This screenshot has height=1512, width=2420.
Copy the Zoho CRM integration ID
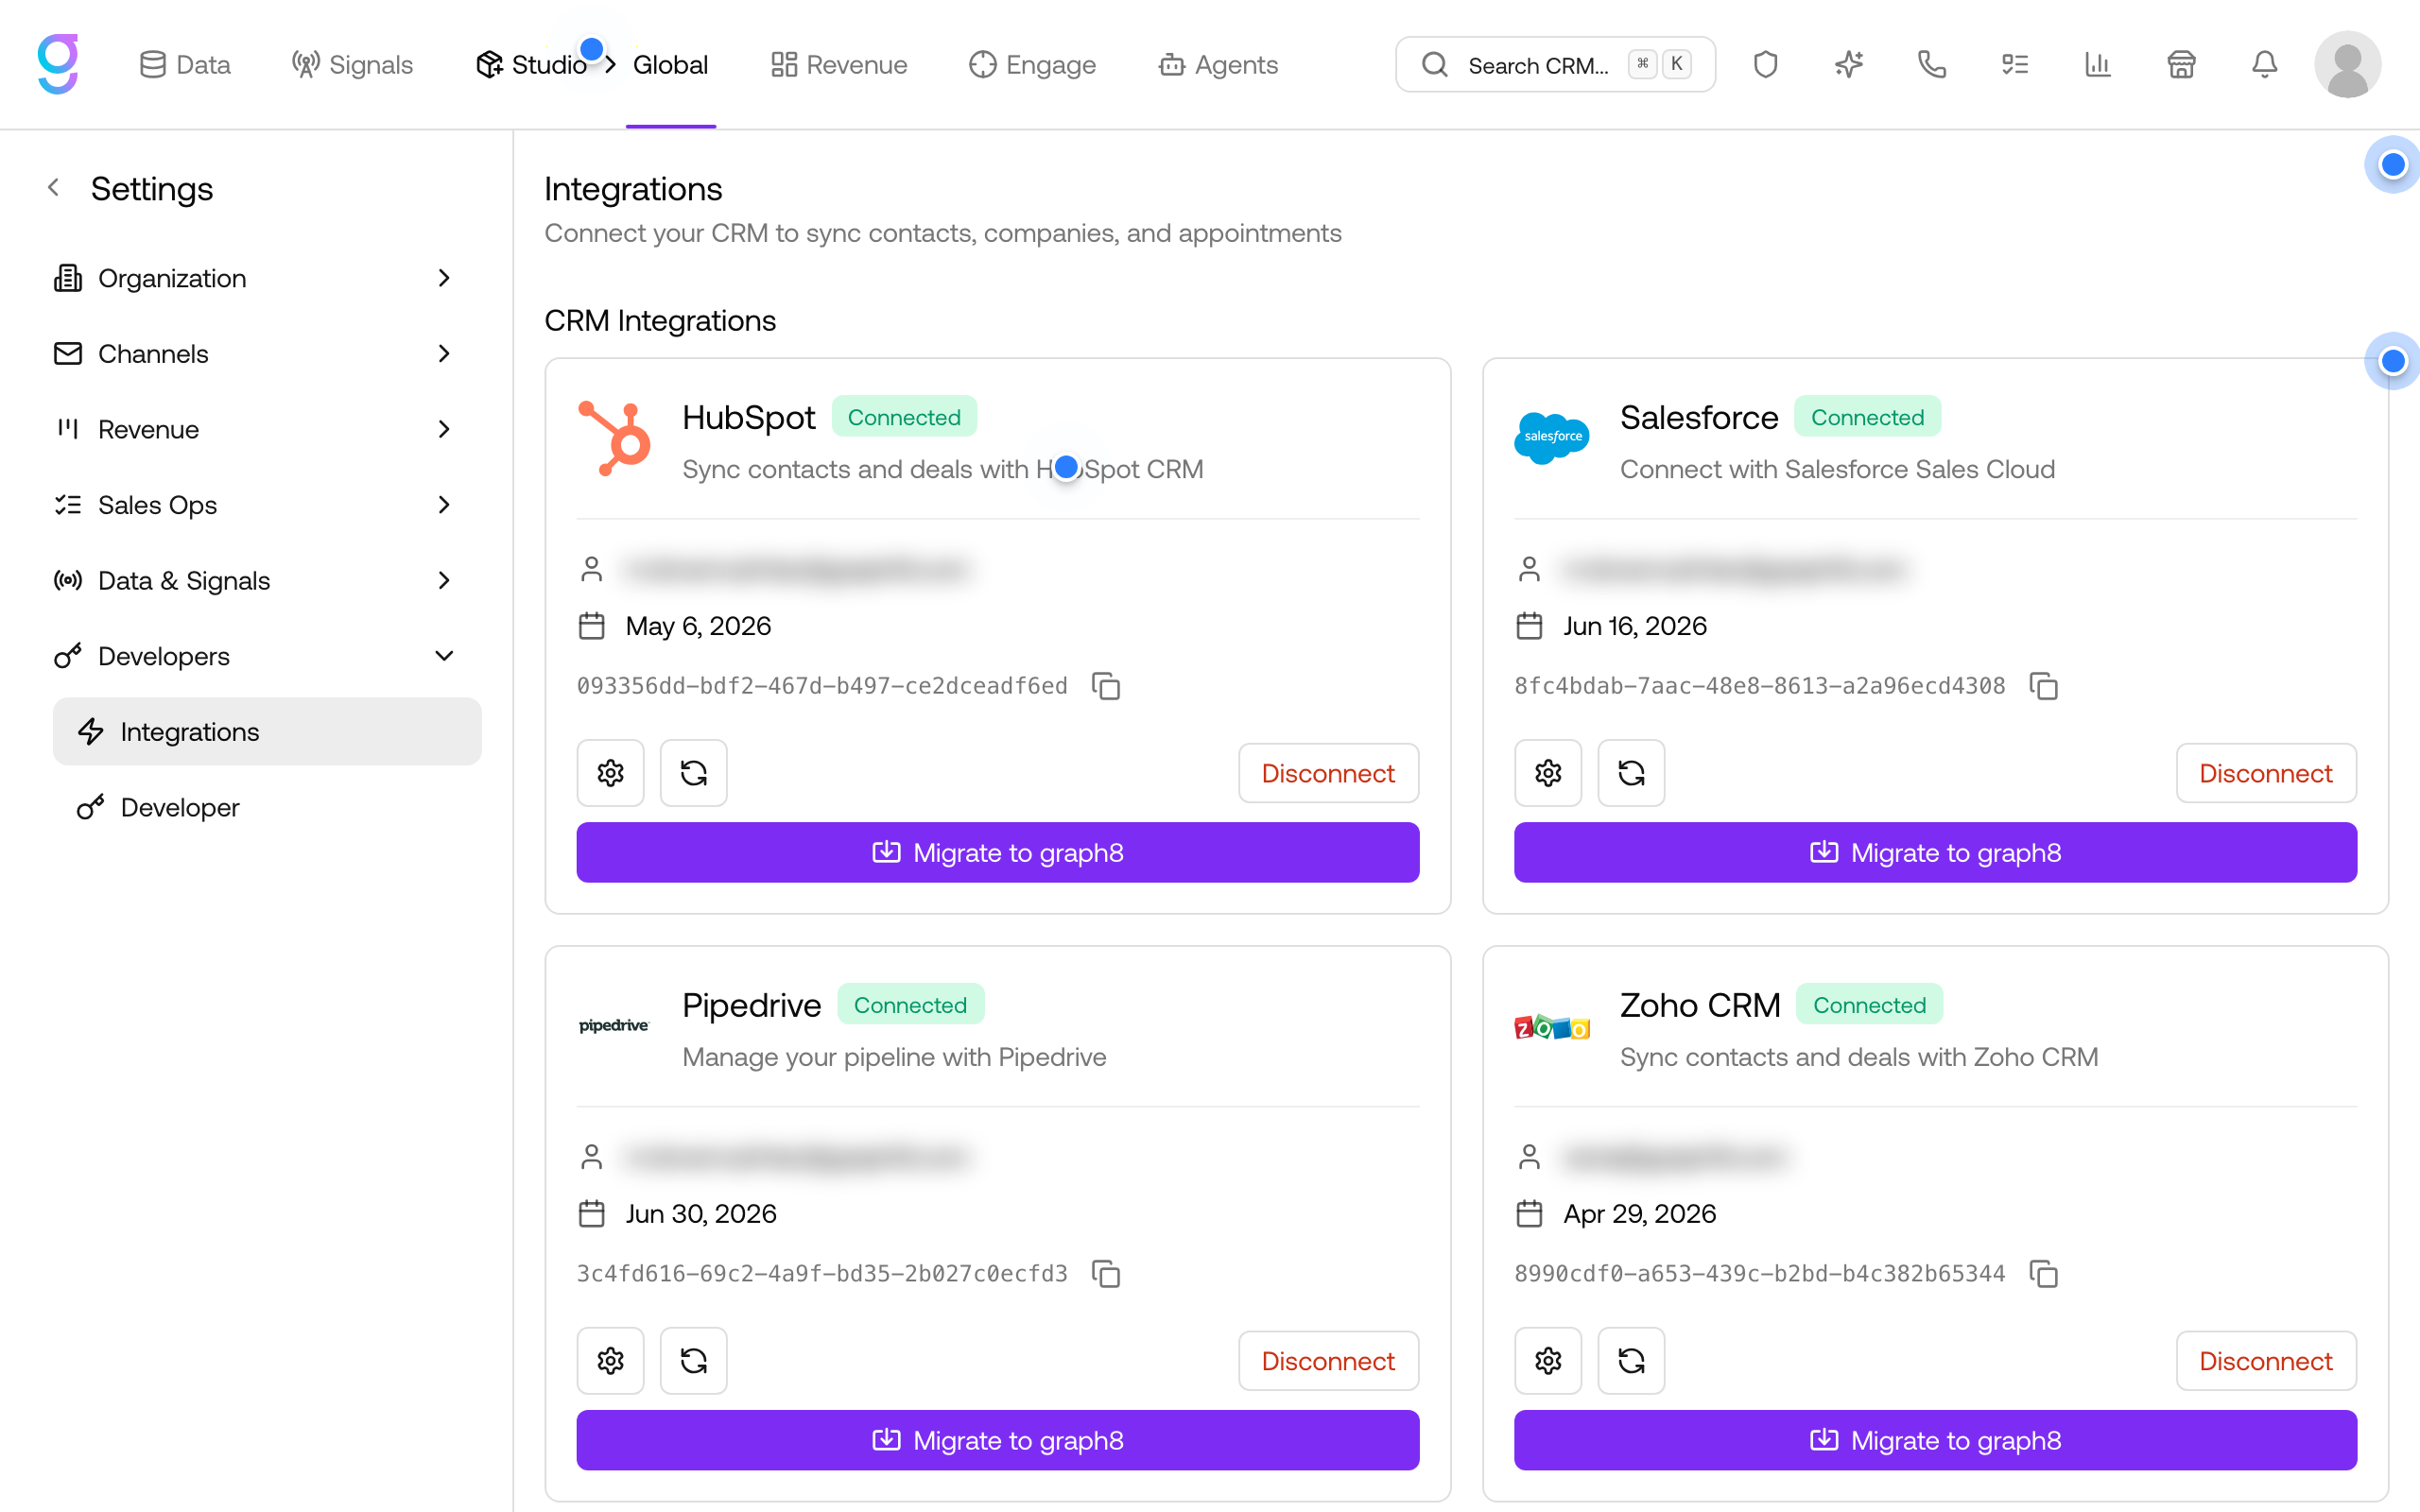tap(2044, 1274)
